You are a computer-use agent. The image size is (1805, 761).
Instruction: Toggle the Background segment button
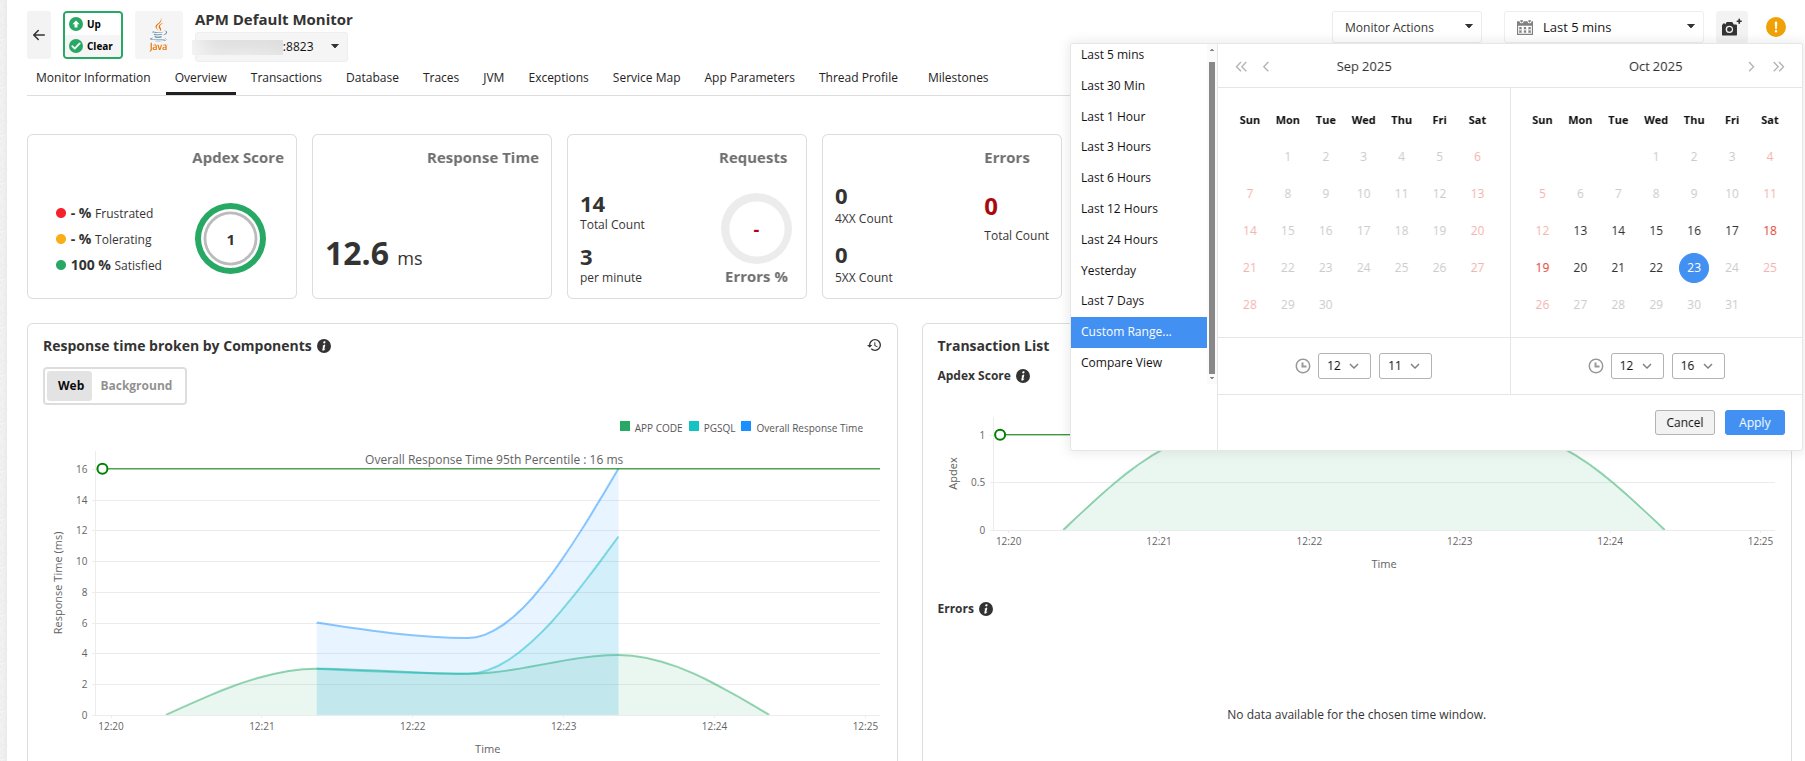point(136,386)
